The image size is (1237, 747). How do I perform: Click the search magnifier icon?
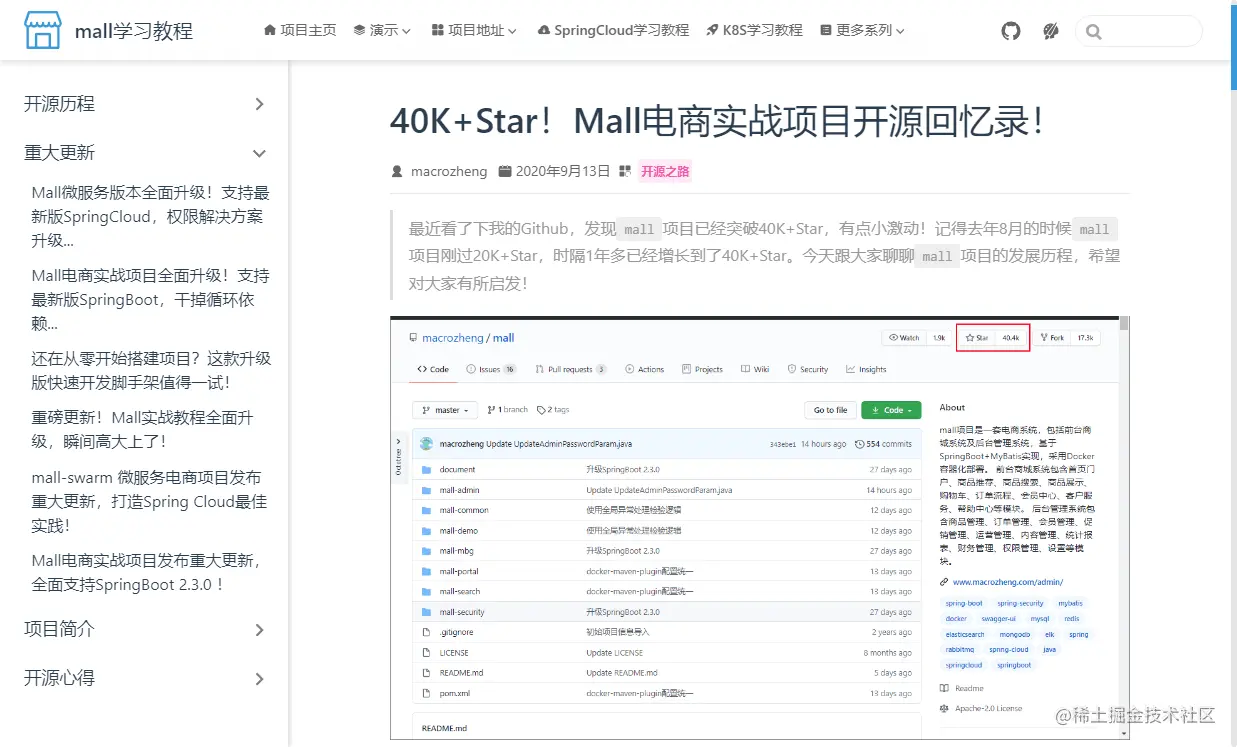(x=1093, y=32)
